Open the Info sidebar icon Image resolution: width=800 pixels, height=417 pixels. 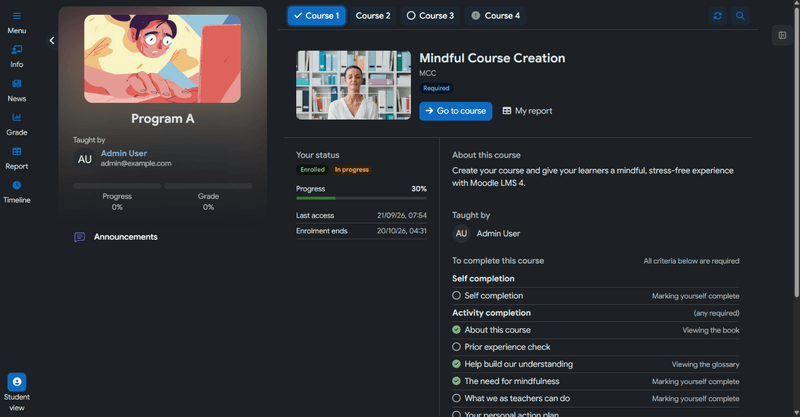coord(17,50)
